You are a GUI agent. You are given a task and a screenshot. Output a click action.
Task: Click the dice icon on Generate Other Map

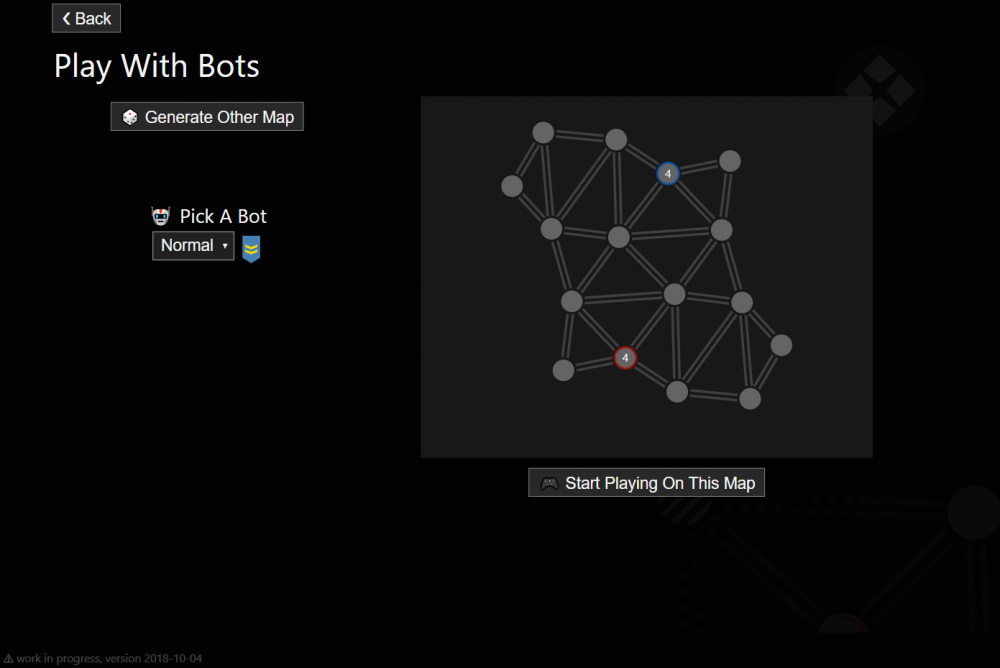click(130, 117)
